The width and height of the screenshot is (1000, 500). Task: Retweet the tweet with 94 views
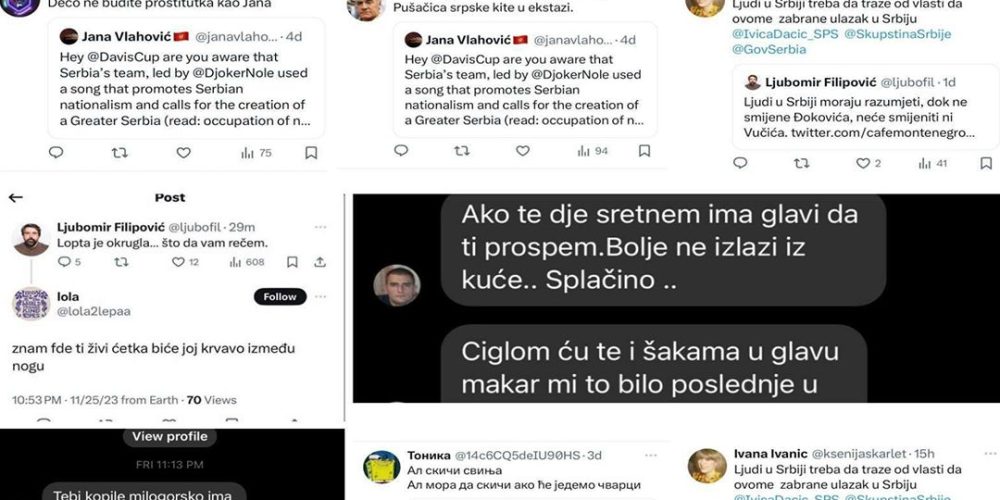pos(461,151)
